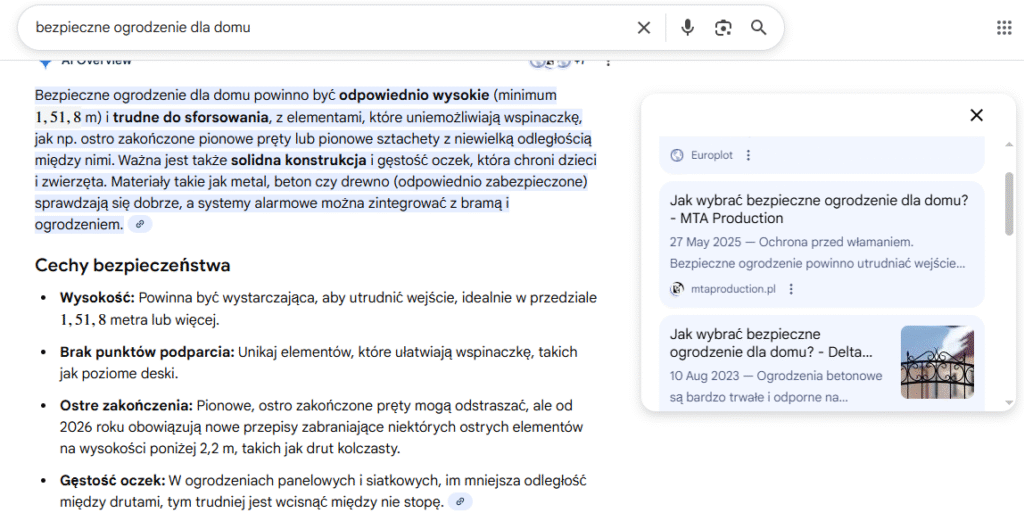Open the MTA Production article link
The height and width of the screenshot is (513, 1024).
(x=819, y=209)
